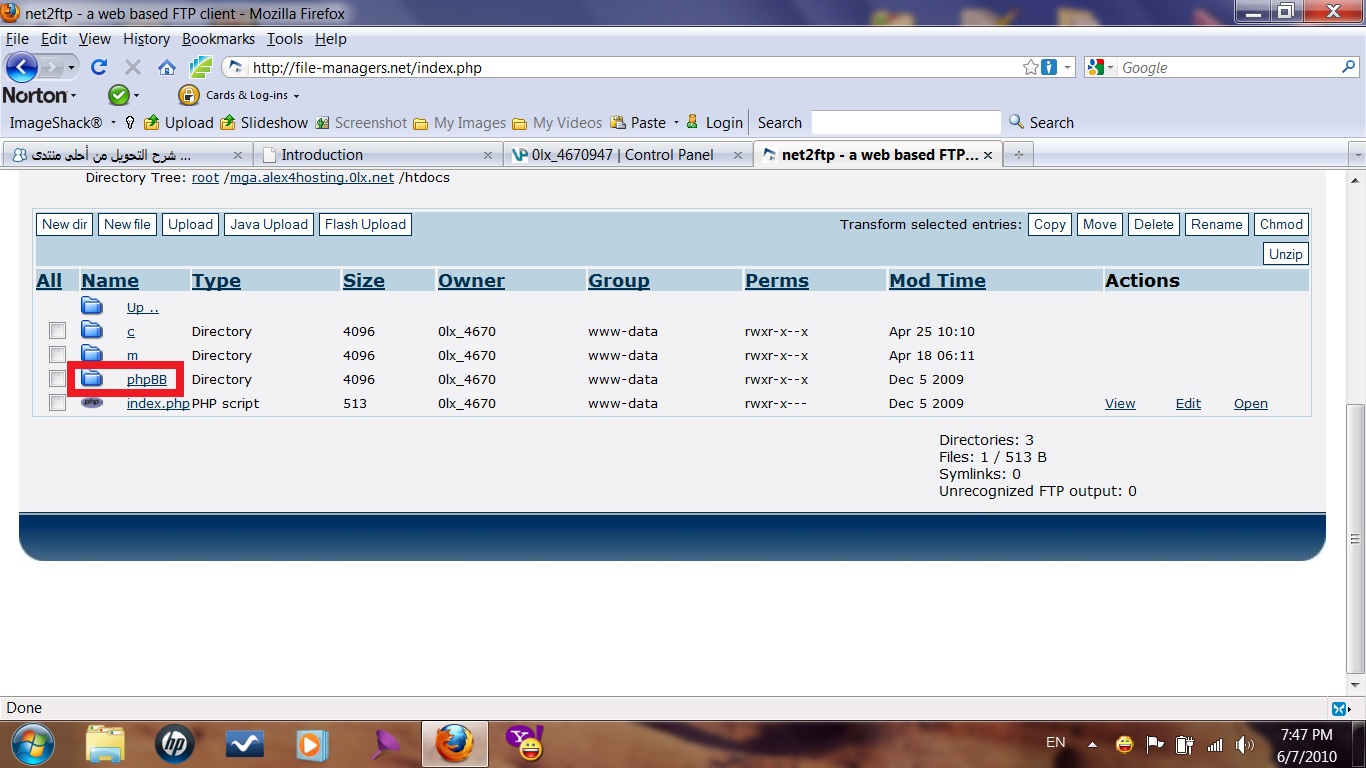1366x768 pixels.
Task: Open the phpBB folder icon
Action: pyautogui.click(x=92, y=379)
